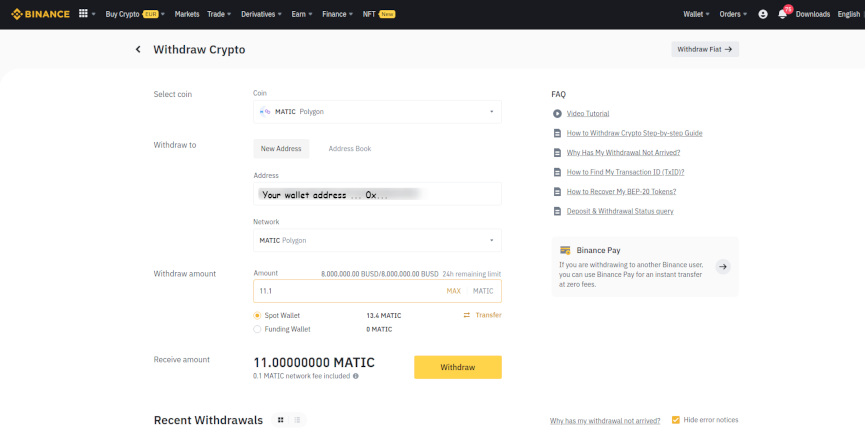Screen dimensions: 865x439
Task: Open the notifications bell icon
Action: point(782,14)
